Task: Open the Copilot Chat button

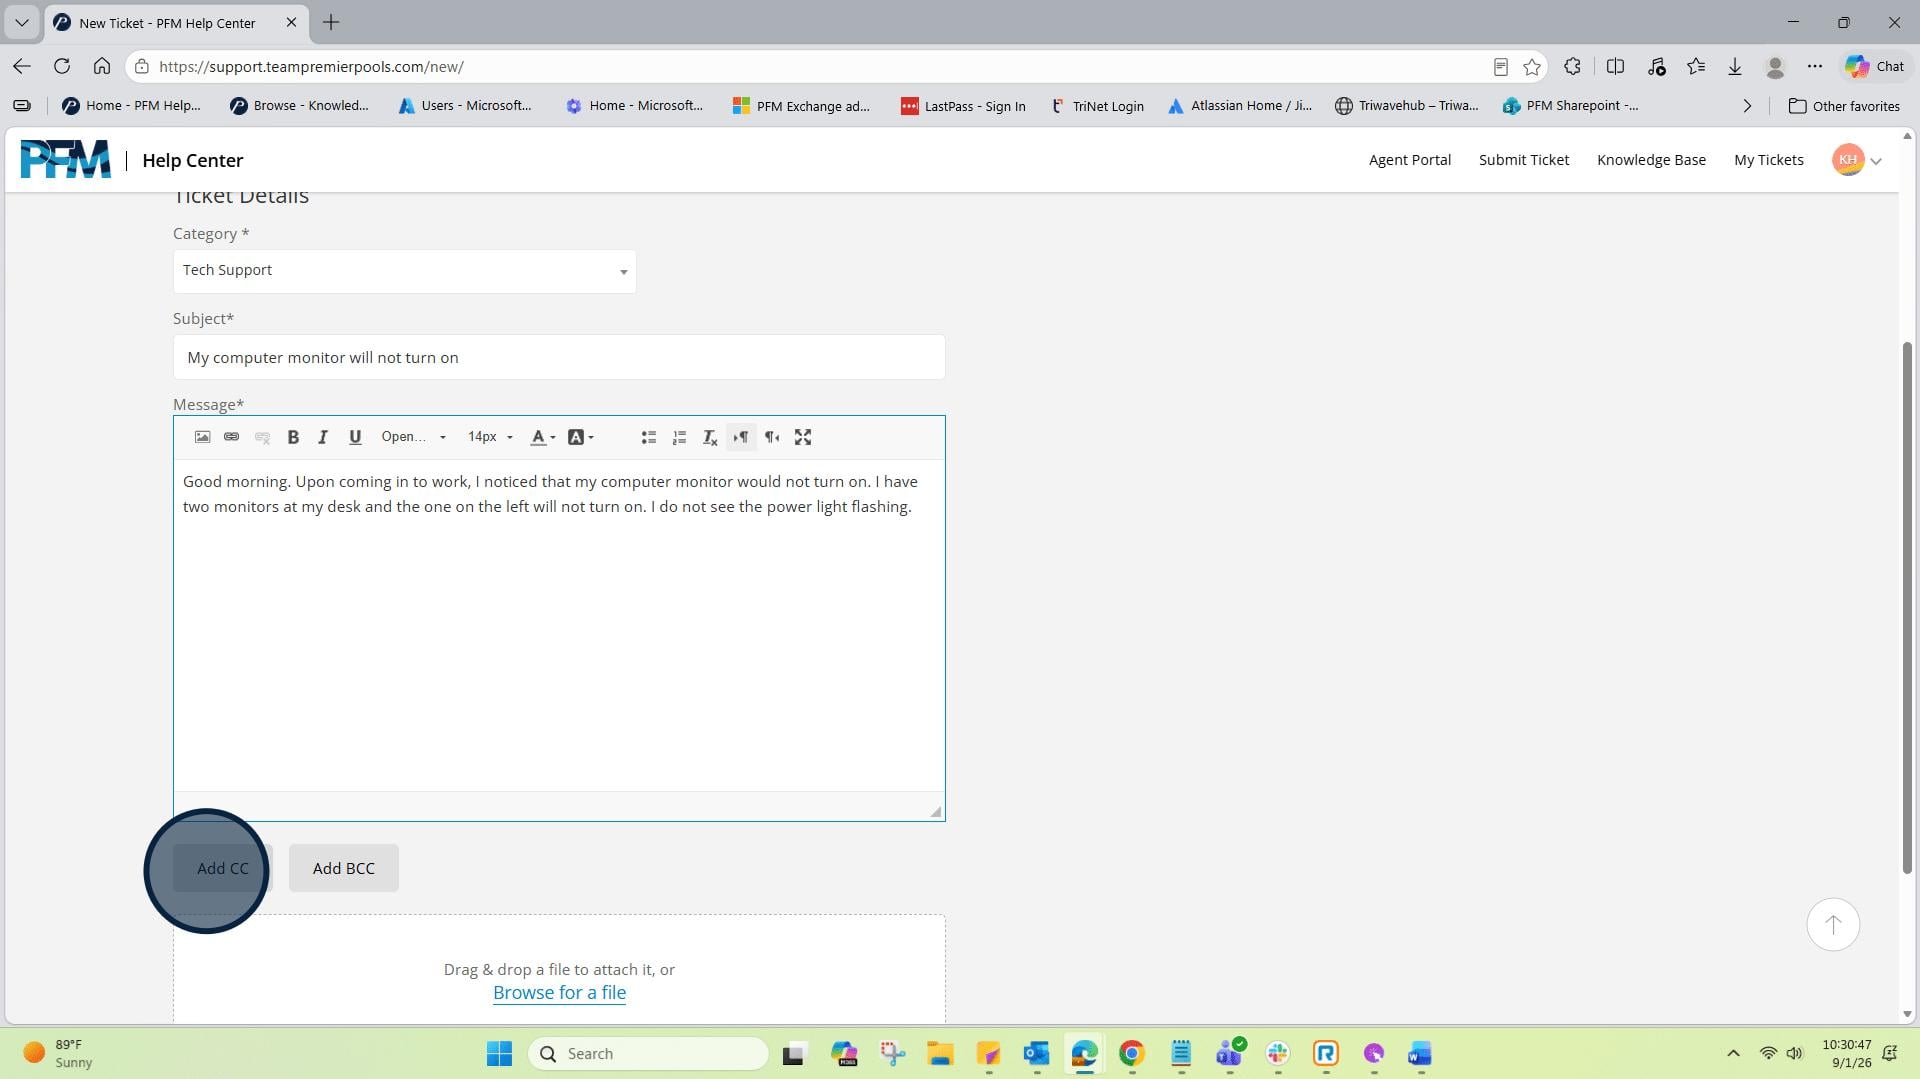Action: 1875,66
